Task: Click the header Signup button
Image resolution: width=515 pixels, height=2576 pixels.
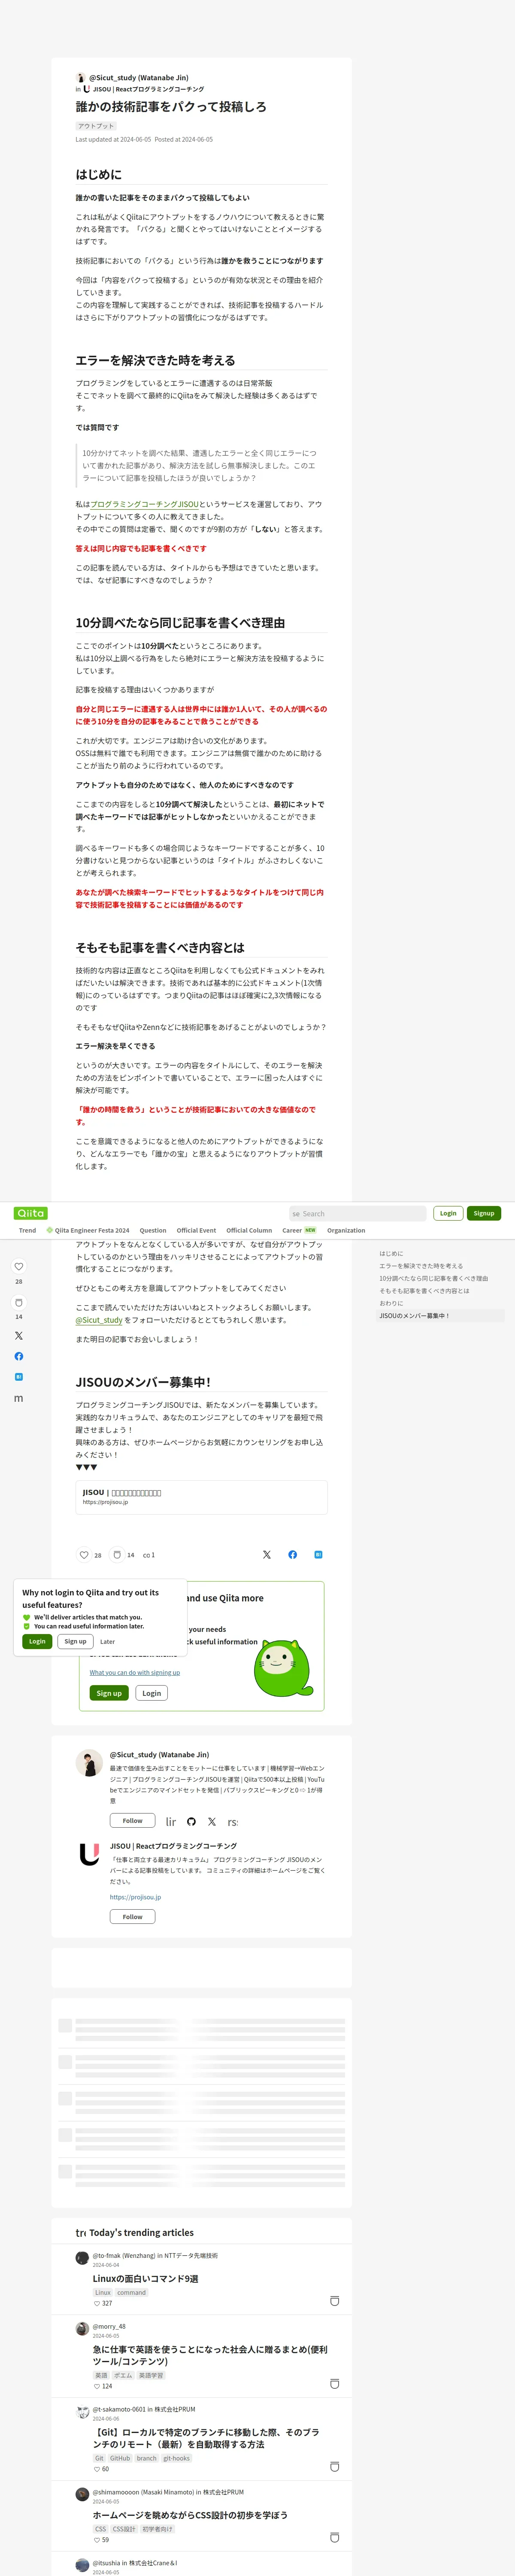Action: [x=484, y=1213]
